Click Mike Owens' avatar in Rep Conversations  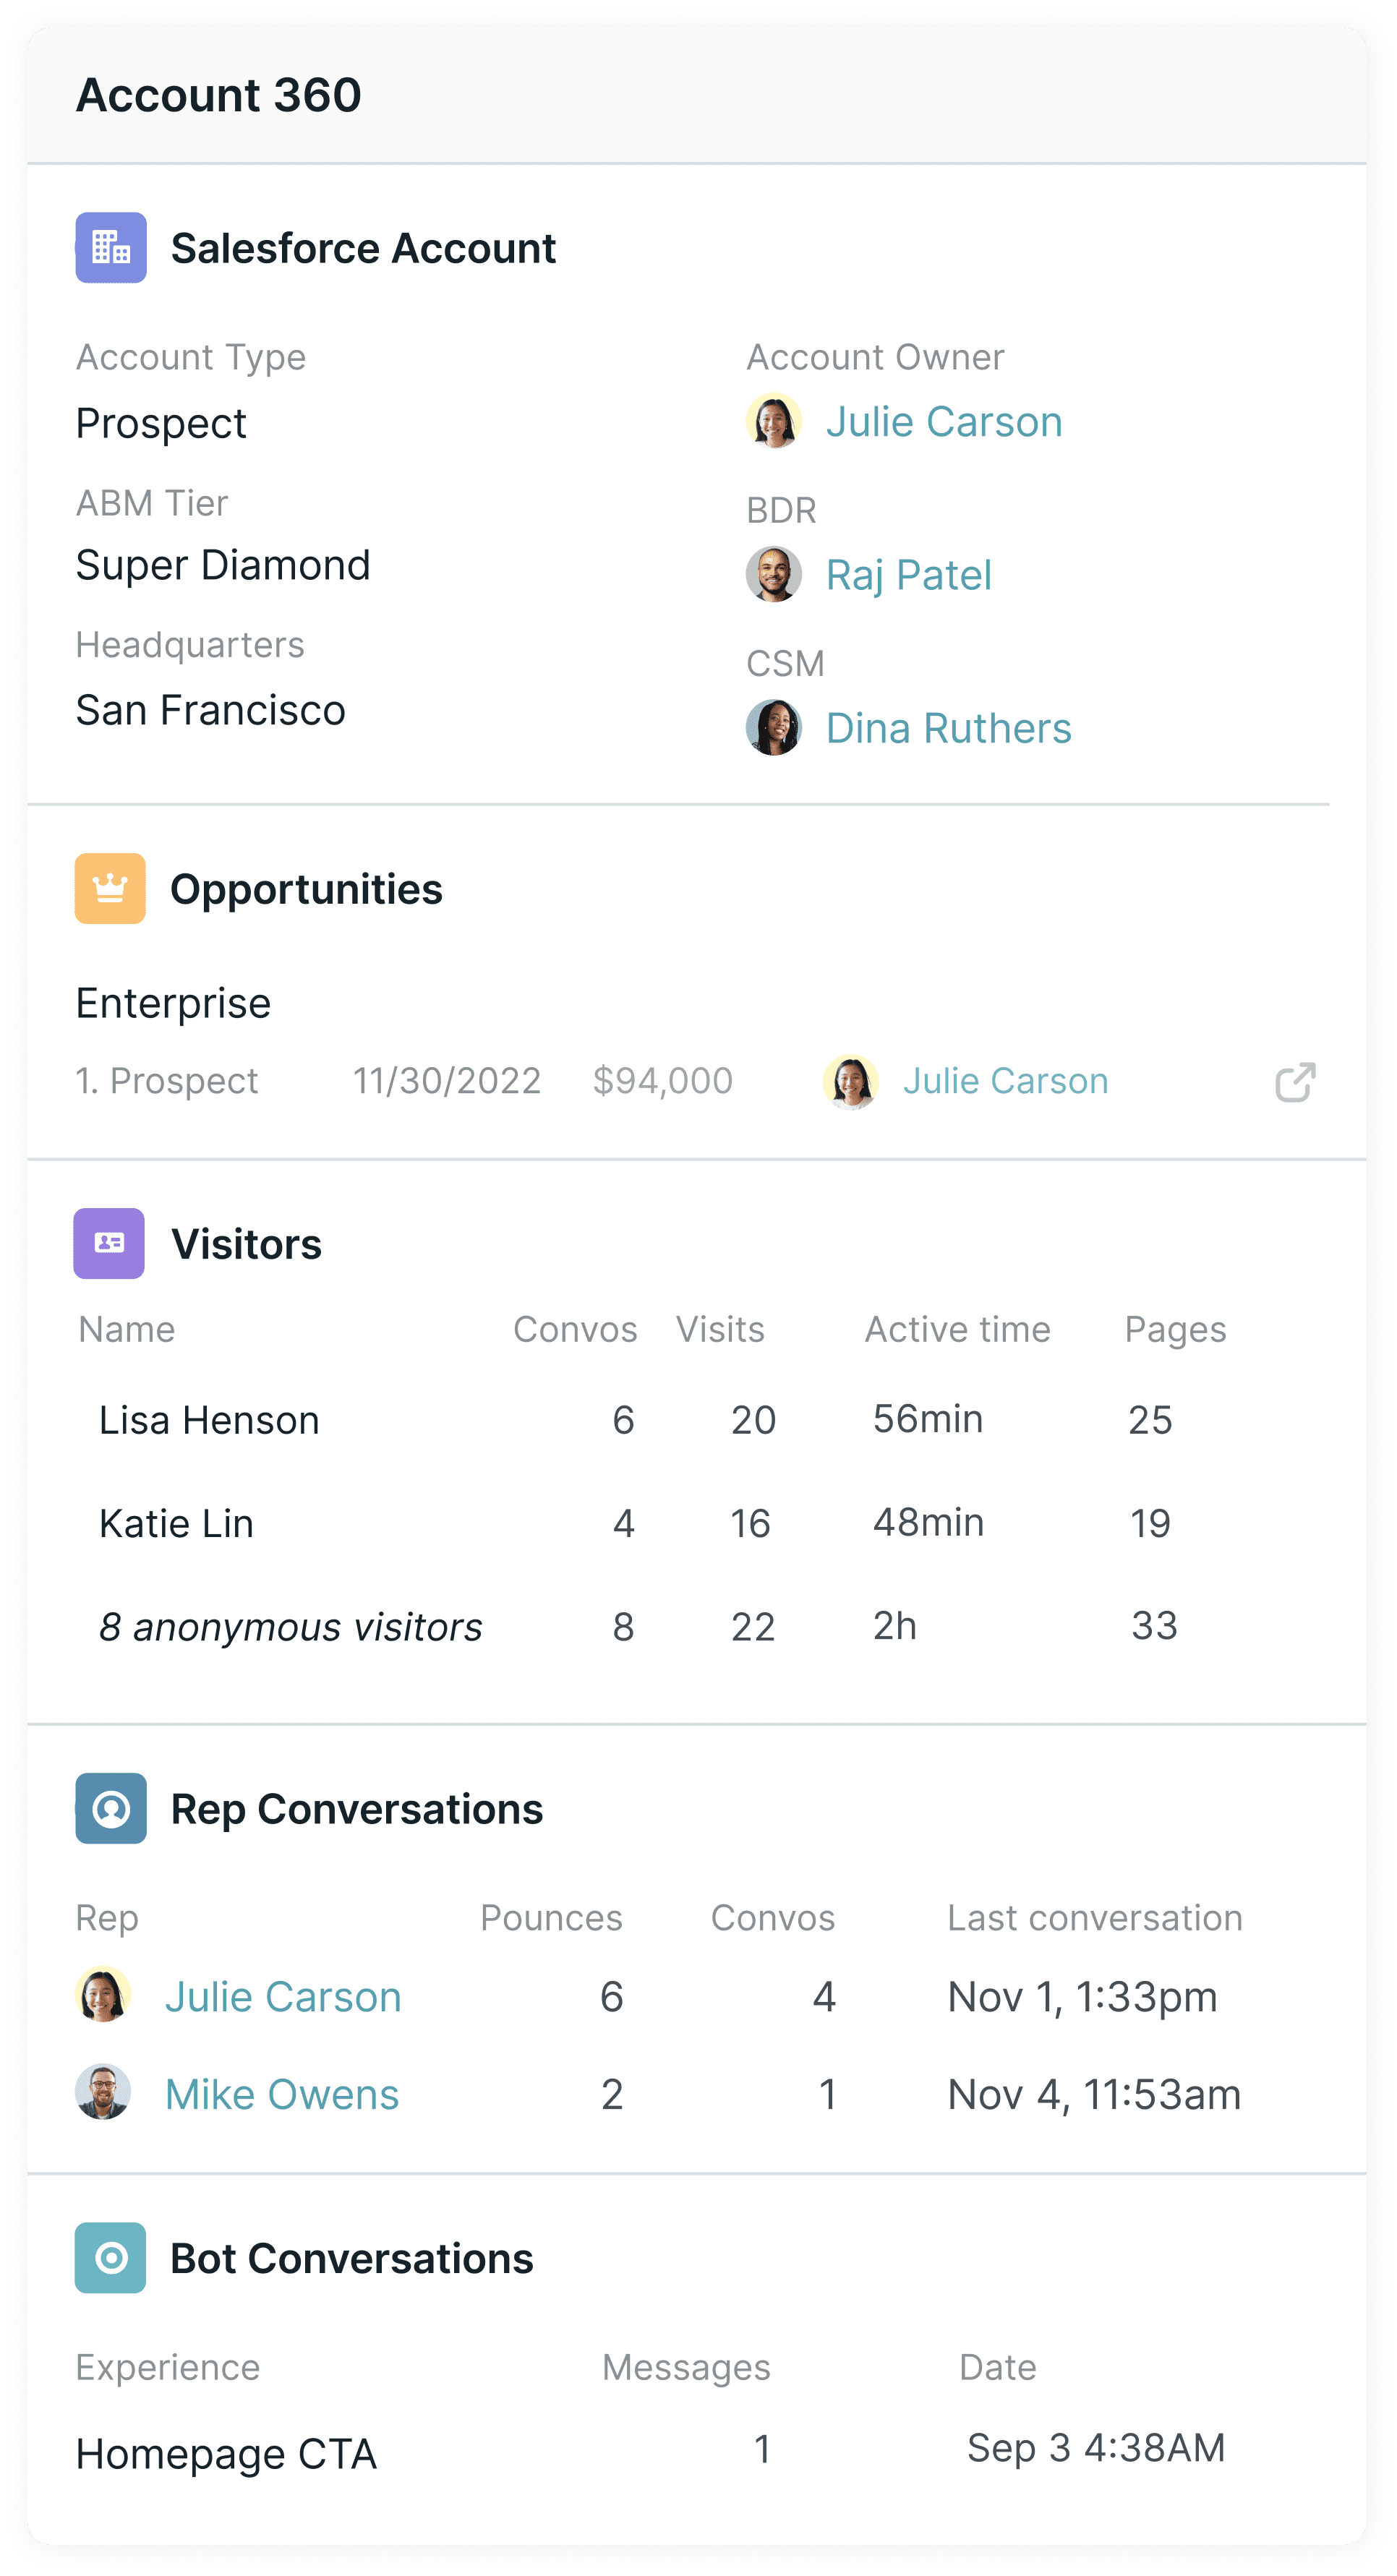point(103,2091)
